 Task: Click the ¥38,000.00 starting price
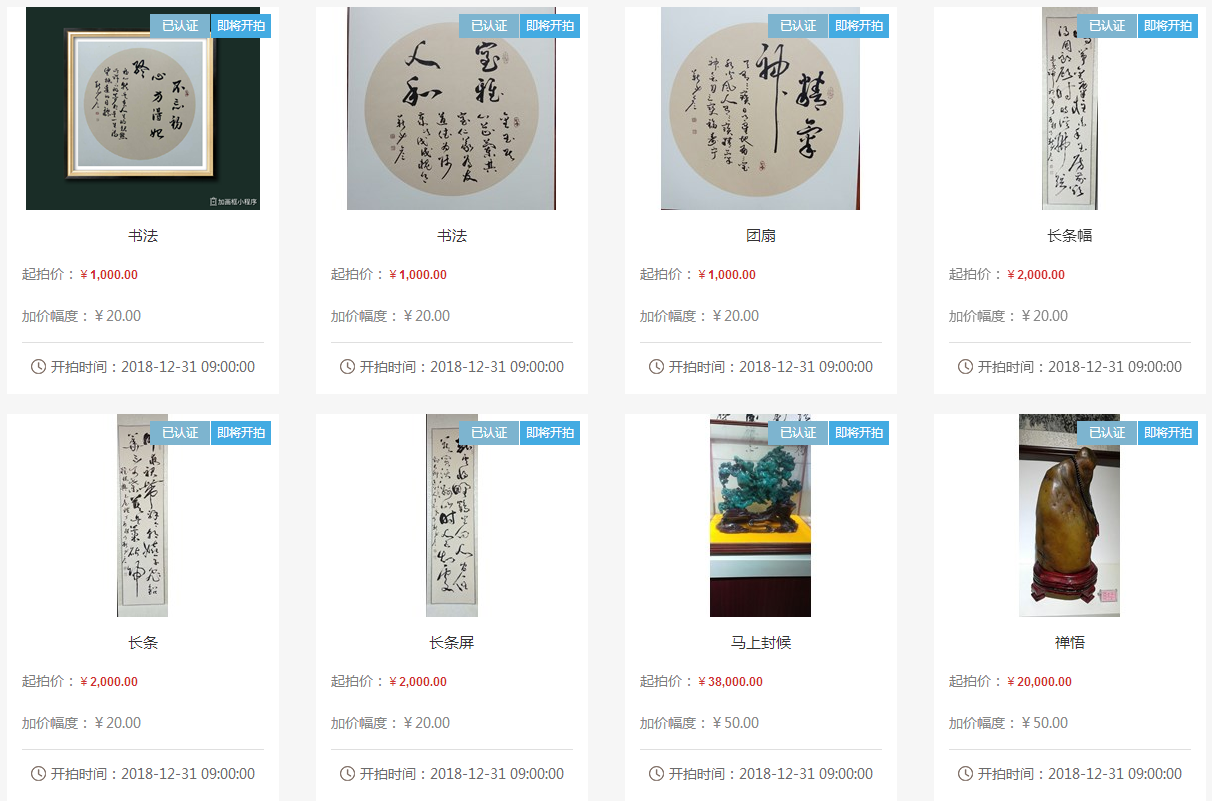(x=730, y=682)
